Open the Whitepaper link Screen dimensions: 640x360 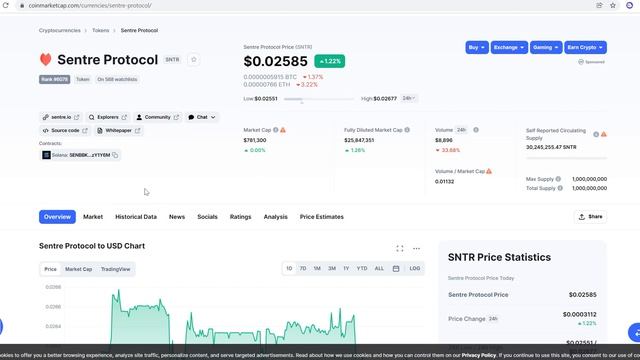tap(118, 131)
